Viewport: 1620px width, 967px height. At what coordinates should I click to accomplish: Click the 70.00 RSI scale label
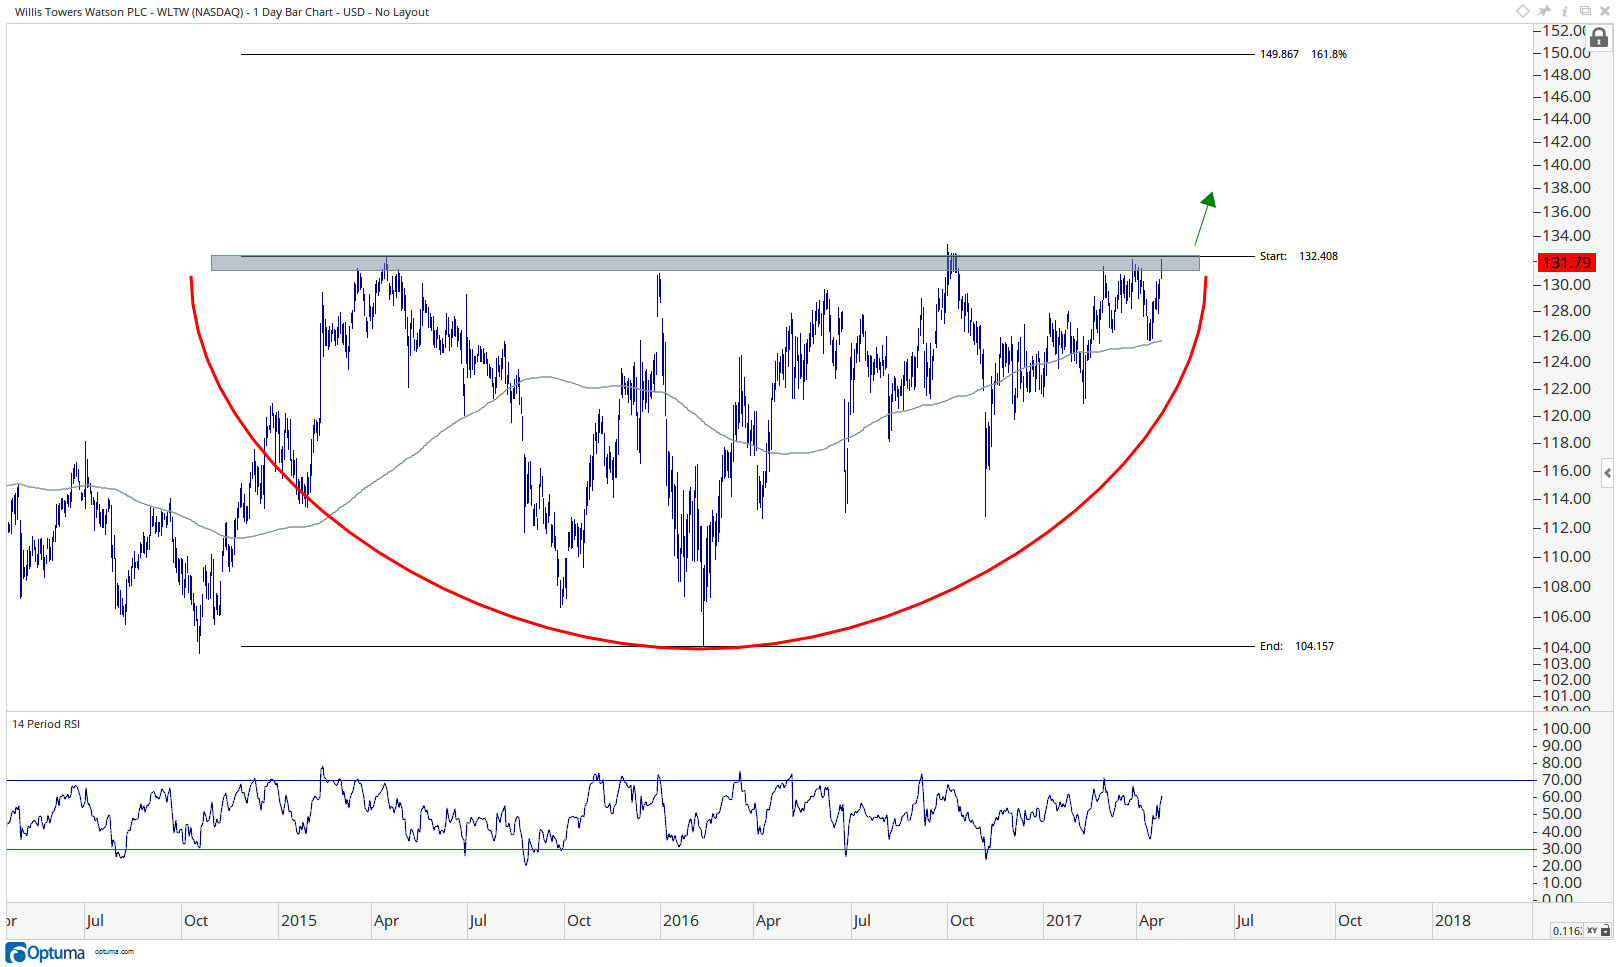pyautogui.click(x=1562, y=780)
